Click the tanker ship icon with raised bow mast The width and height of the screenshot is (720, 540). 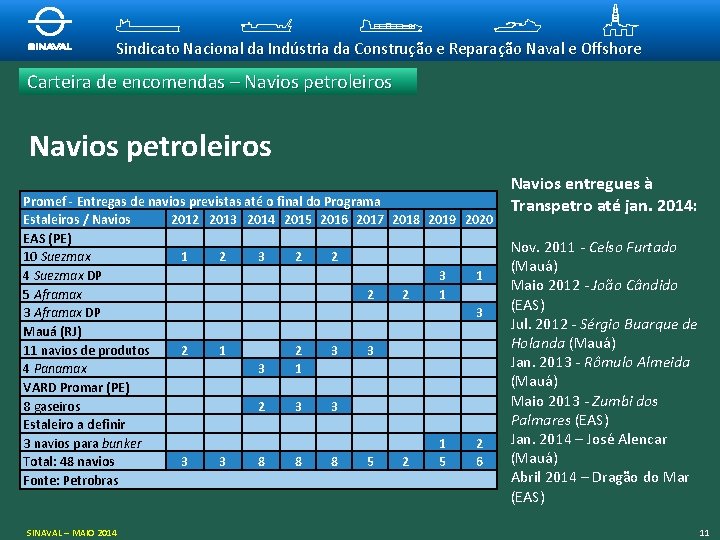tap(266, 26)
